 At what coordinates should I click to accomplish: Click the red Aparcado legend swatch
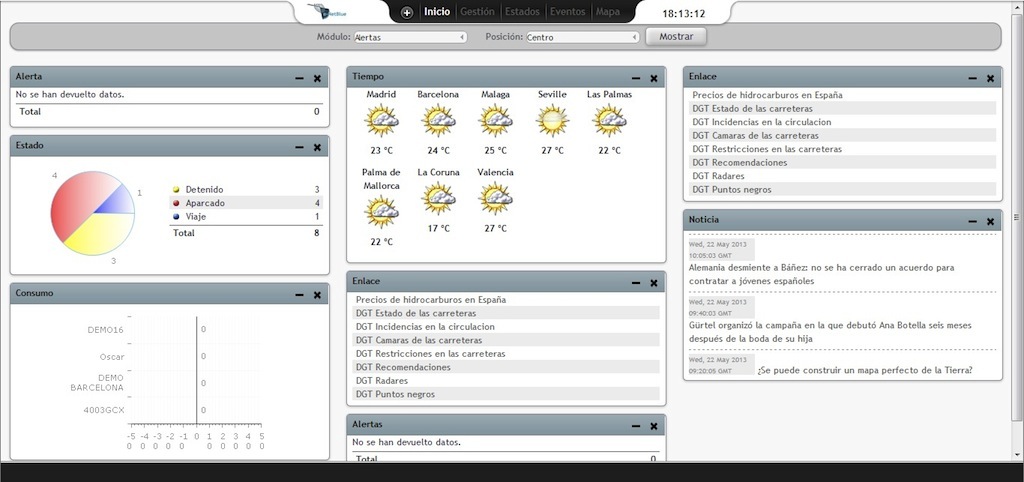[x=177, y=203]
